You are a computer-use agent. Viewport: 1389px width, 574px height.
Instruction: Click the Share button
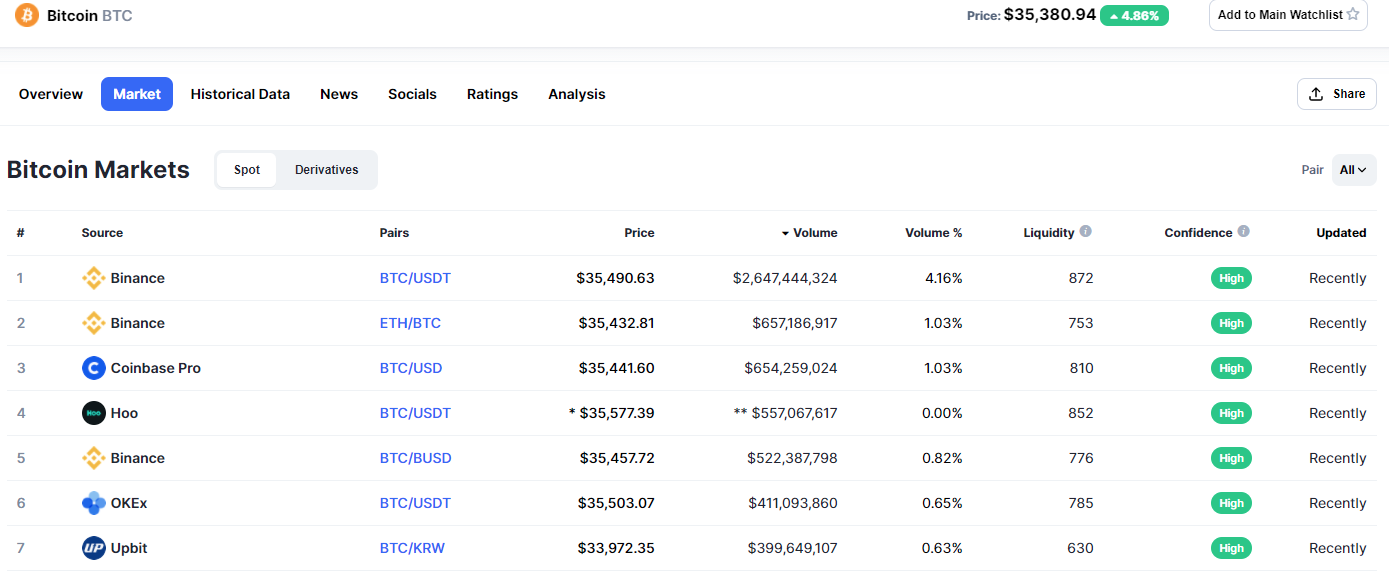coord(1337,94)
